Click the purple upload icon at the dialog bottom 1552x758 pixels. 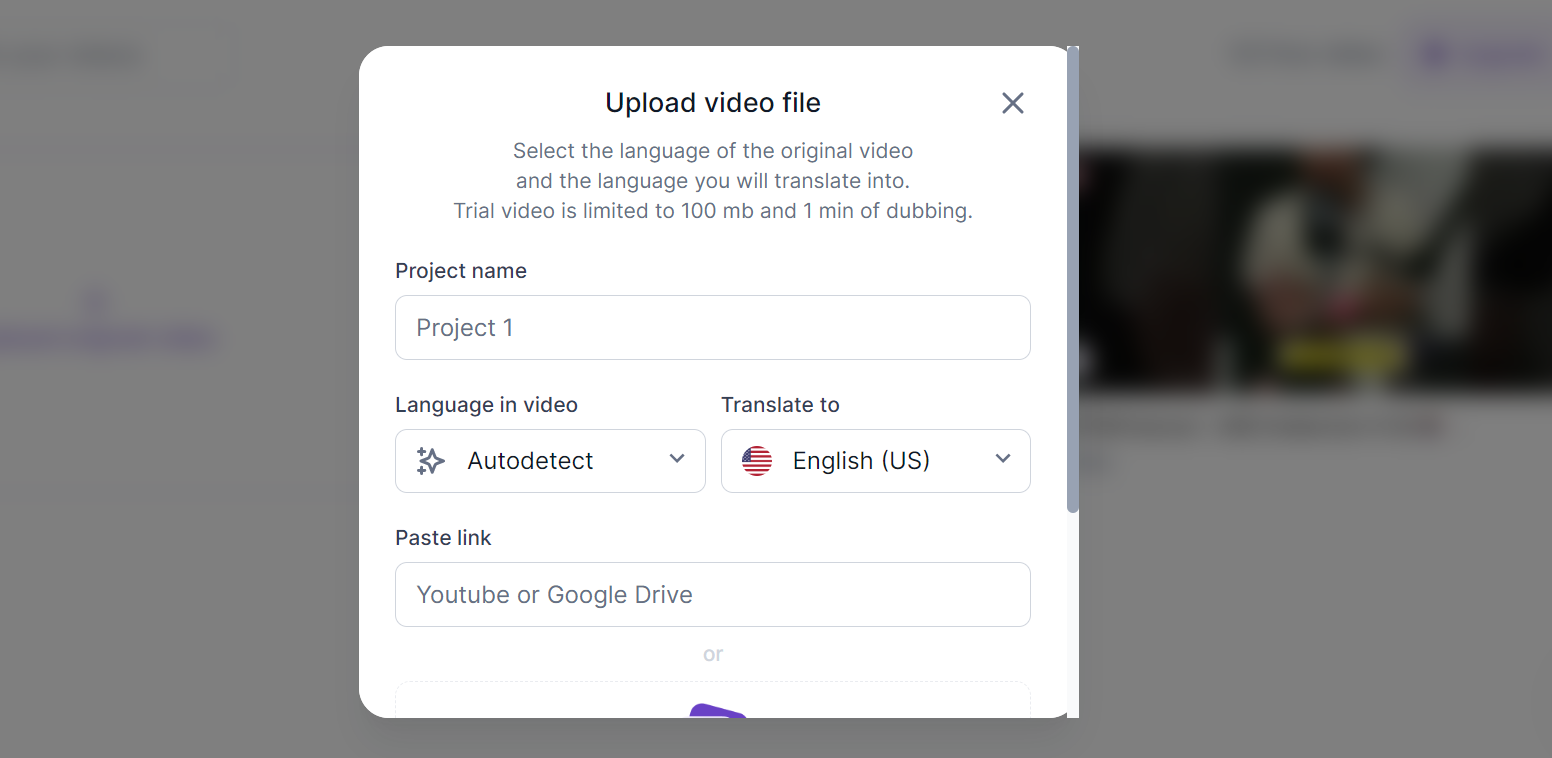pos(718,710)
